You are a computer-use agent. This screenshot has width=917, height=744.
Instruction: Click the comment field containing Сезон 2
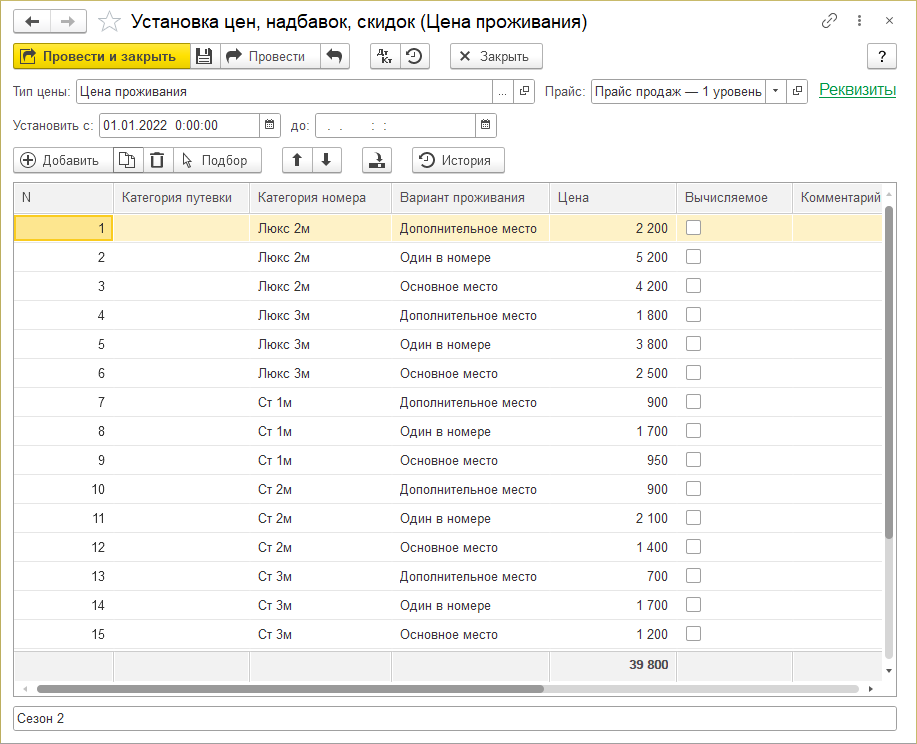[455, 719]
